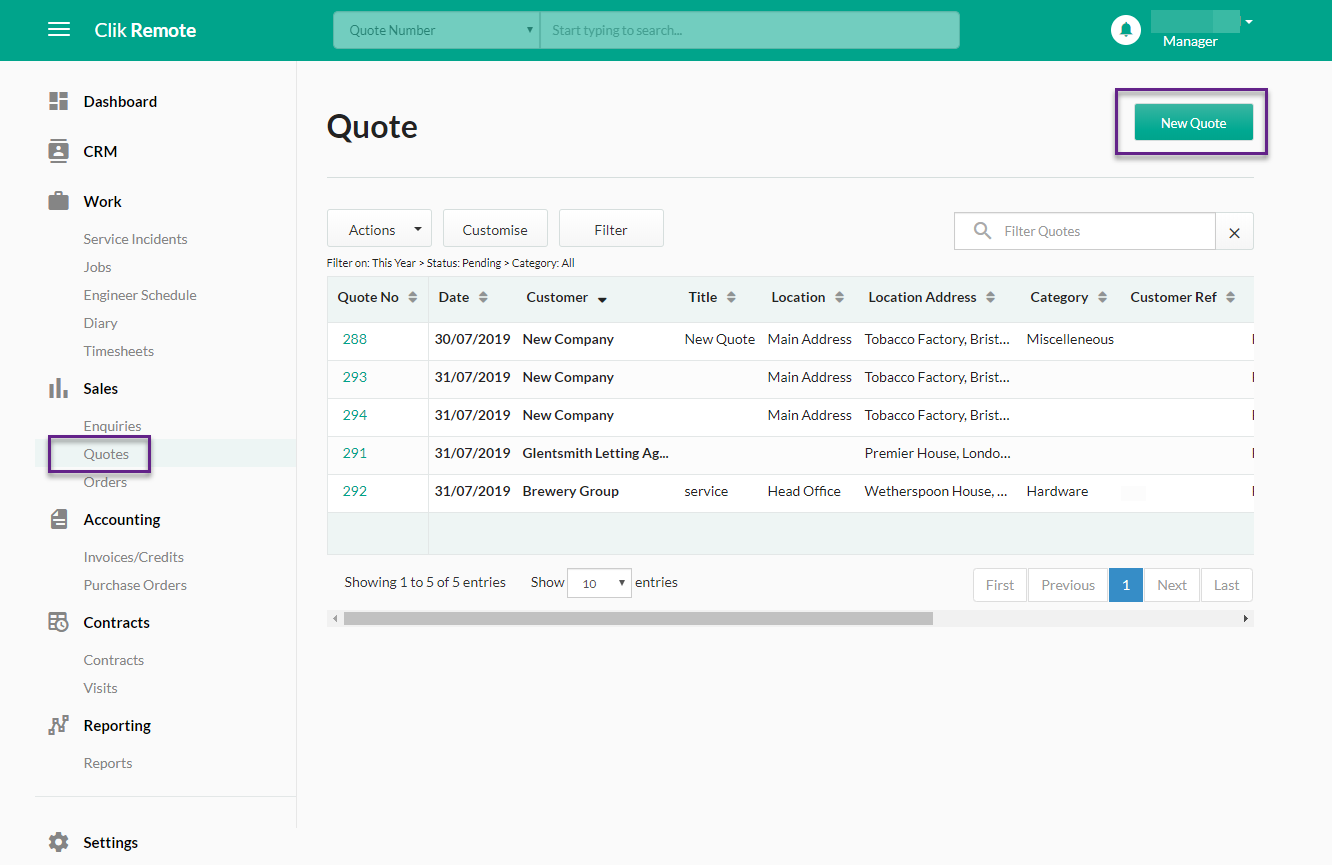Open Visits under Contracts
1332x865 pixels.
click(100, 688)
